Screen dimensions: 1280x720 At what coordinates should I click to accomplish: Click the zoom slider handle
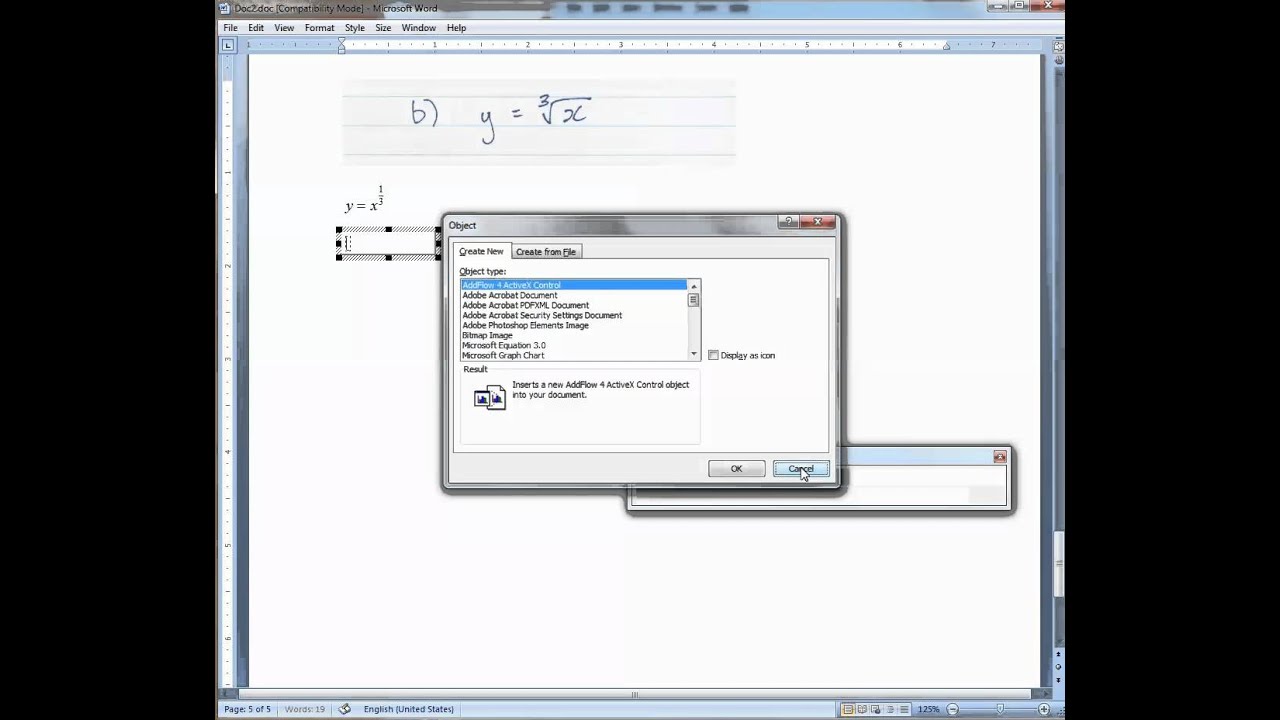[x=1000, y=709]
